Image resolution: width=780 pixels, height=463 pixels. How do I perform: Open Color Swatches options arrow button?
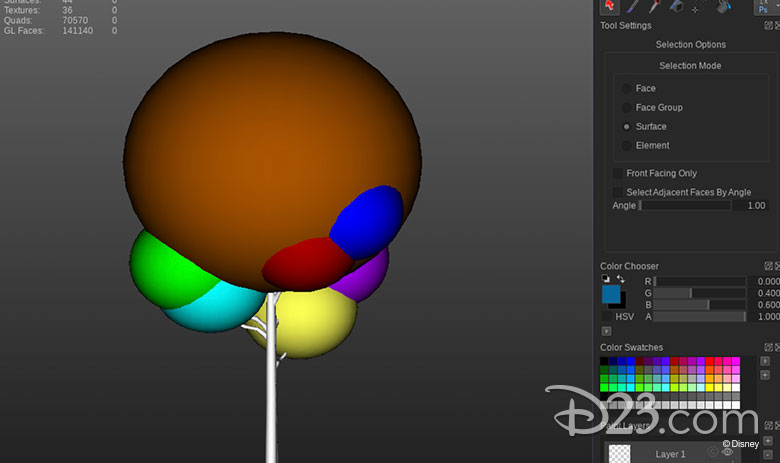(765, 361)
